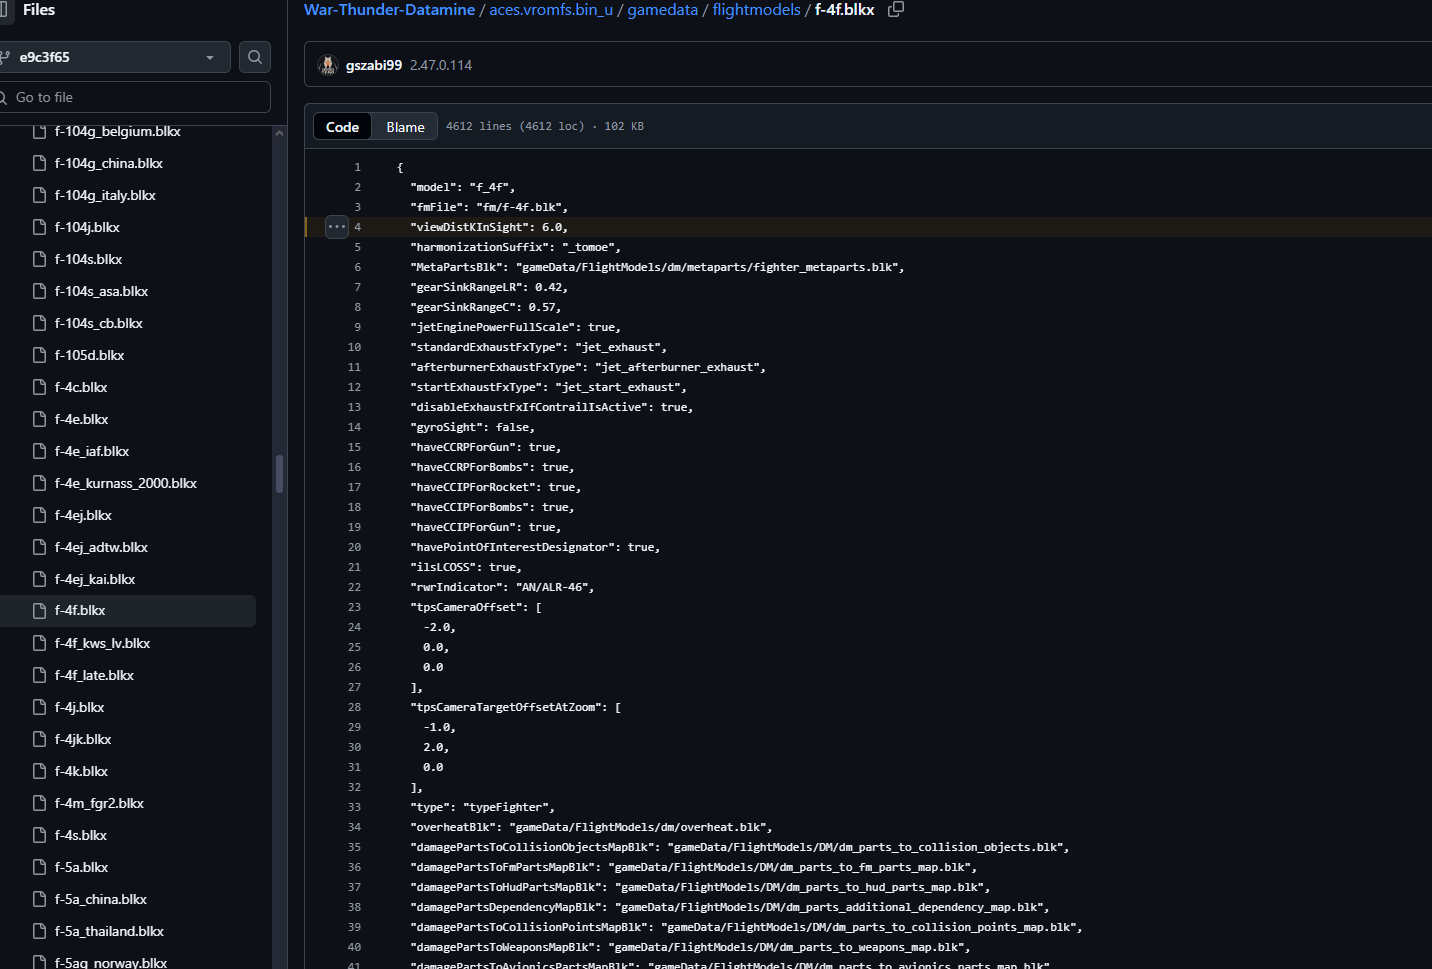Open the War-Thunder-Datamine repository link
This screenshot has height=969, width=1432.
coord(389,10)
